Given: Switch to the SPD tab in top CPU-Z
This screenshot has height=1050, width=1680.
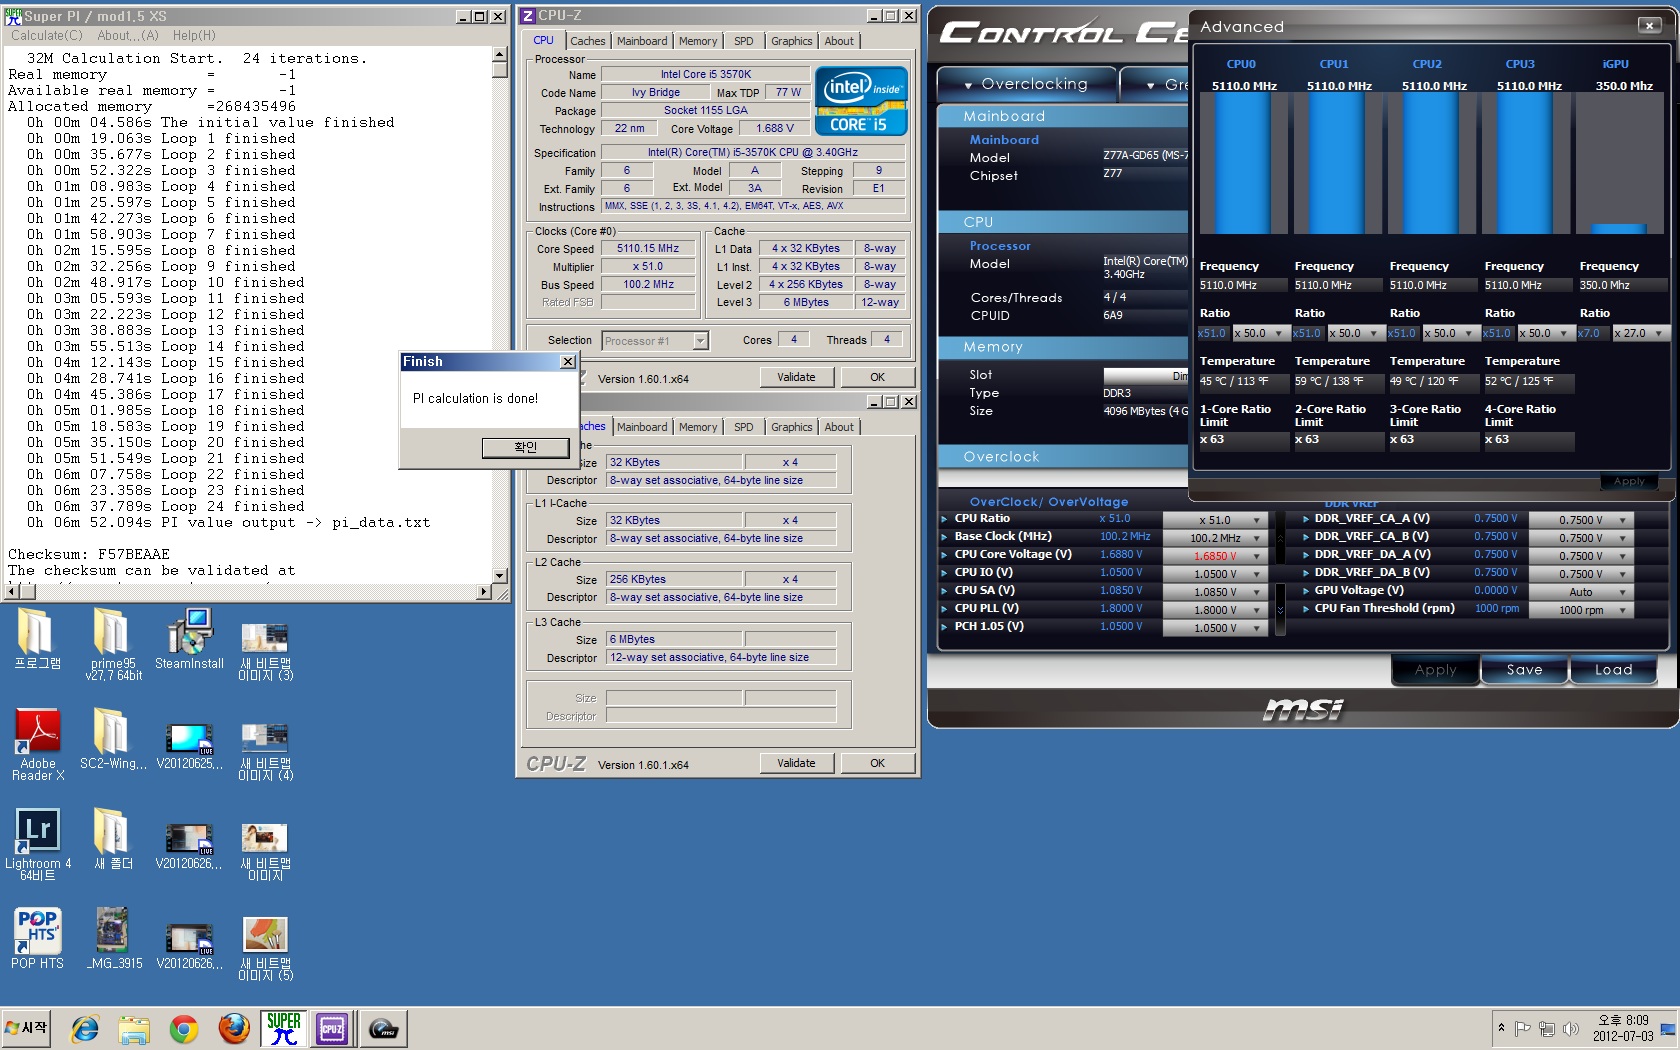Looking at the screenshot, I should 743,41.
